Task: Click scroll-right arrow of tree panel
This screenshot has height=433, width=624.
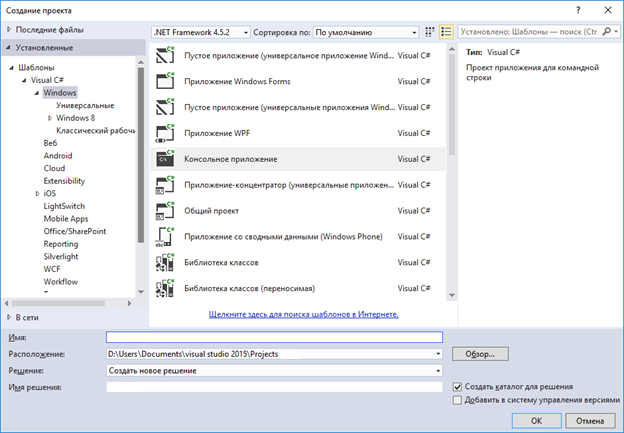Action: 129,303
